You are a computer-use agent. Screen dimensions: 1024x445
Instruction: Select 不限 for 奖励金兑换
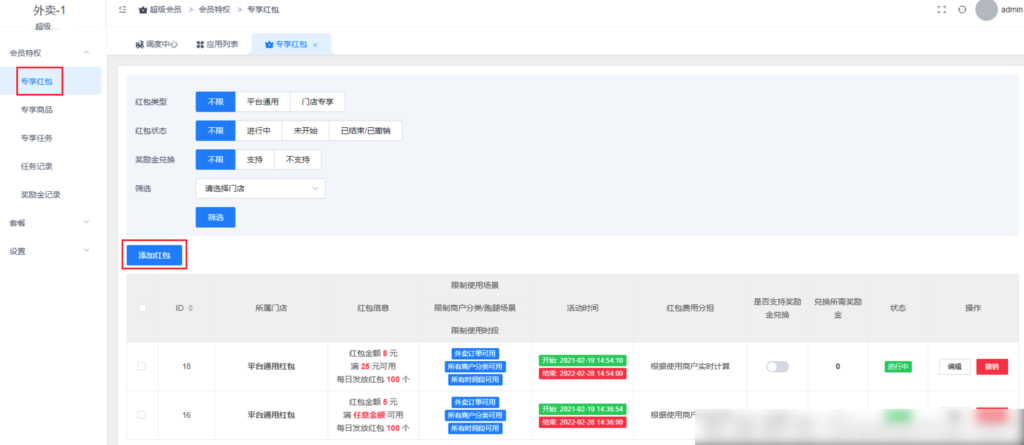click(x=216, y=159)
